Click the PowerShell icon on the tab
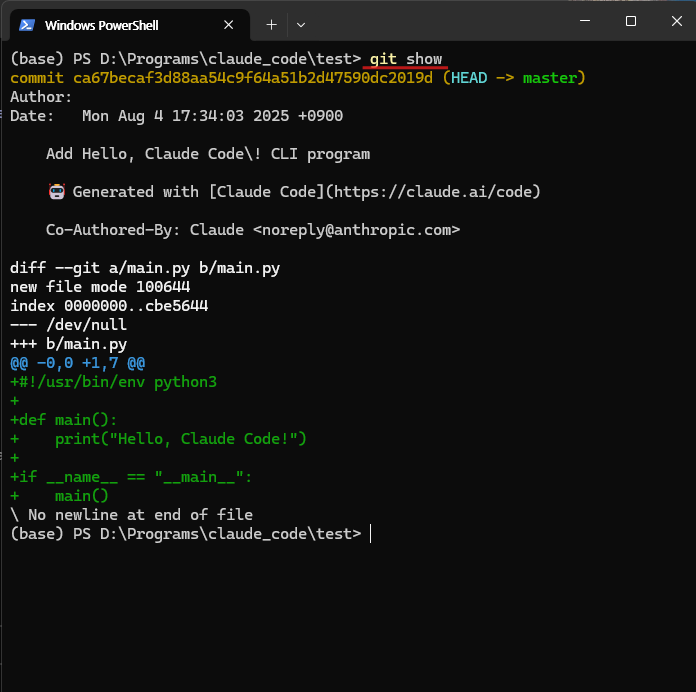 click(x=27, y=25)
